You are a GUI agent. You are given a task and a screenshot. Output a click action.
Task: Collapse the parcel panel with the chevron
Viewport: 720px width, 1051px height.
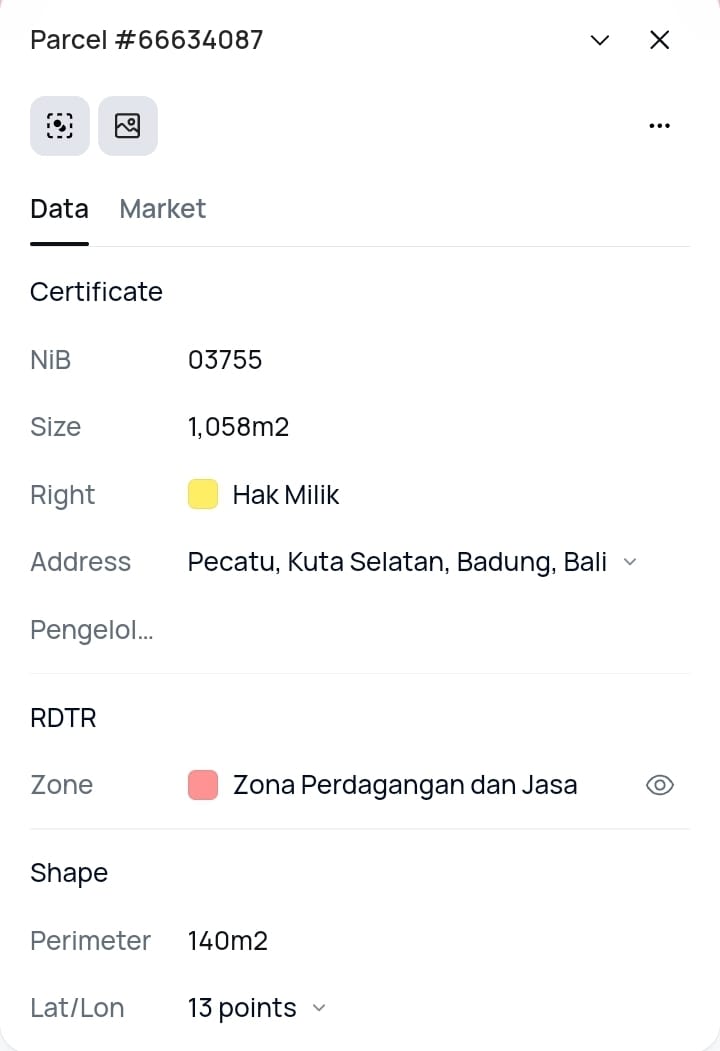tap(600, 40)
